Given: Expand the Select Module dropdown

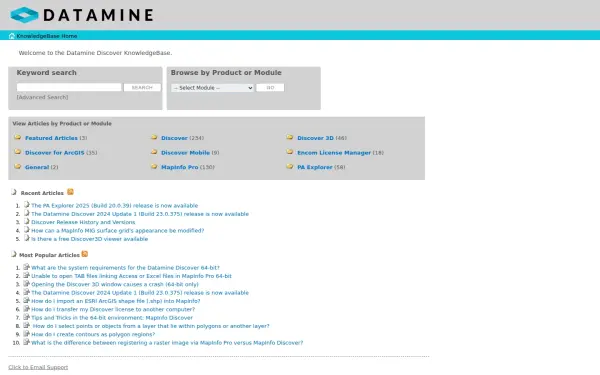Looking at the screenshot, I should point(212,88).
